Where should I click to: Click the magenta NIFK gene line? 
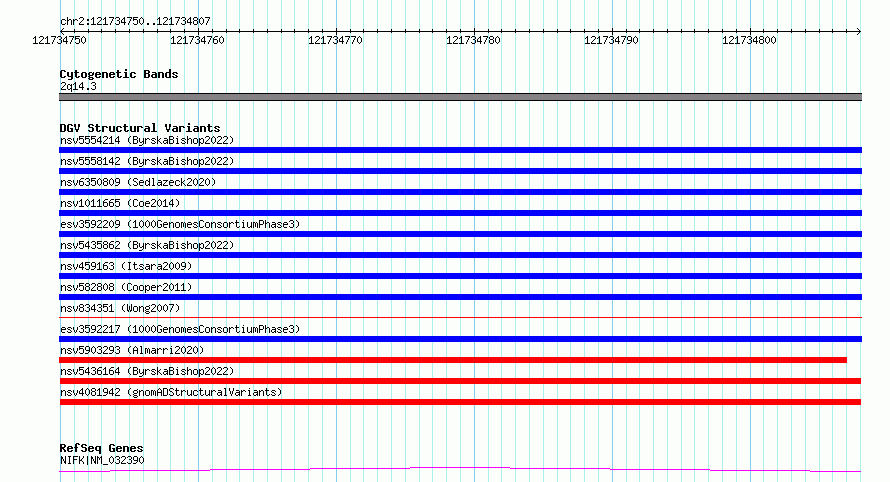(x=460, y=469)
